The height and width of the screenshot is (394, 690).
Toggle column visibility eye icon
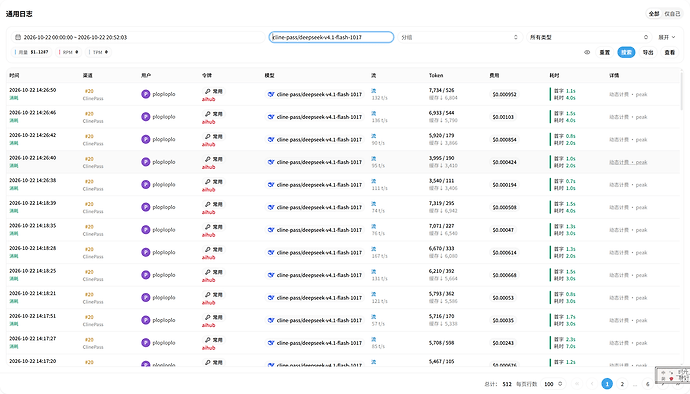coord(587,52)
